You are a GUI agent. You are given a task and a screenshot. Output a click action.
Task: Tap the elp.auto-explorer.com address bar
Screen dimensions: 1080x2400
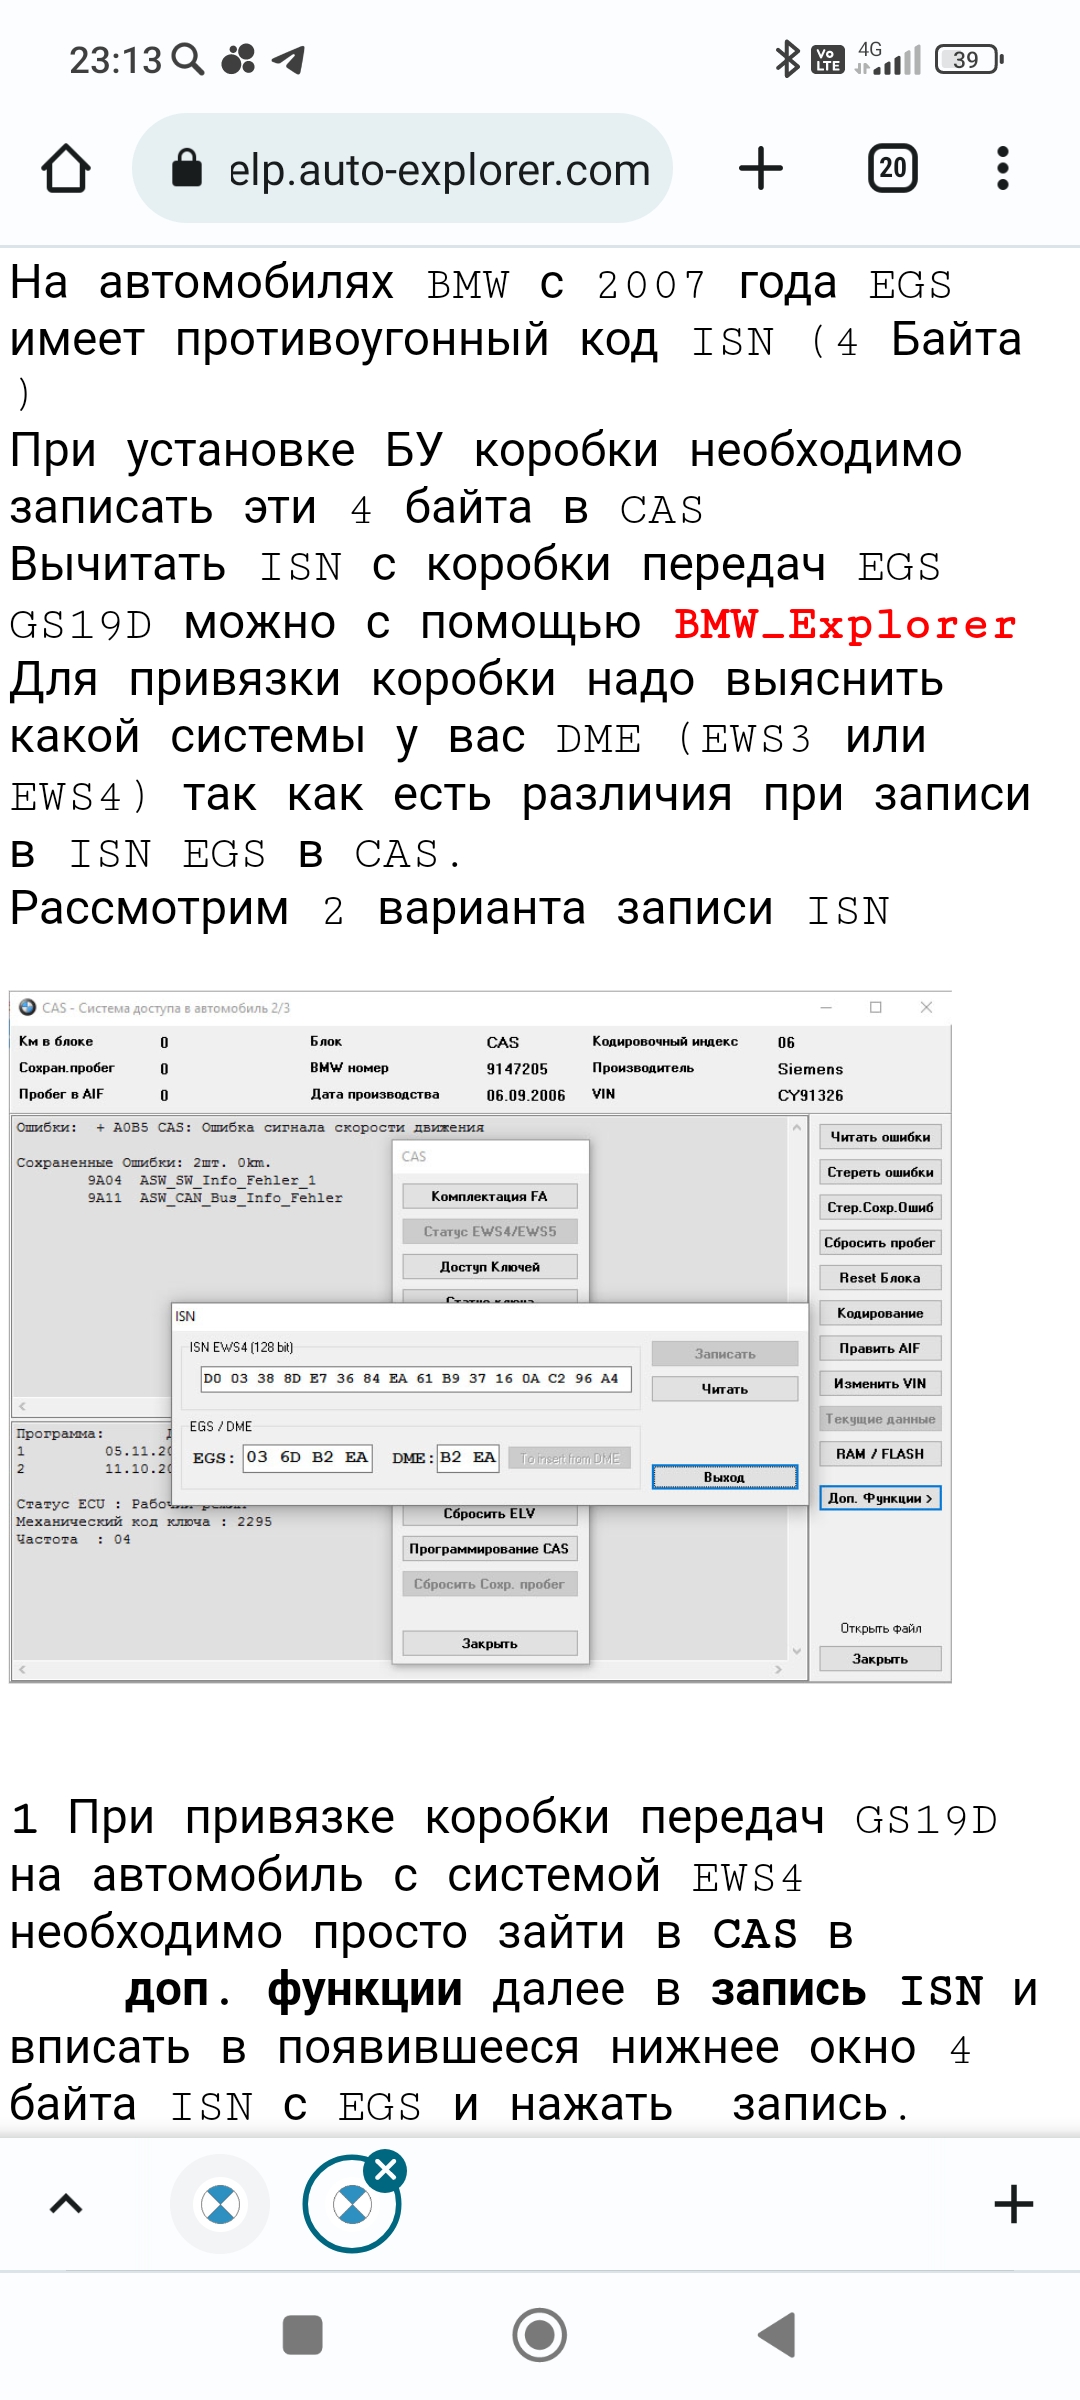pyautogui.click(x=438, y=170)
